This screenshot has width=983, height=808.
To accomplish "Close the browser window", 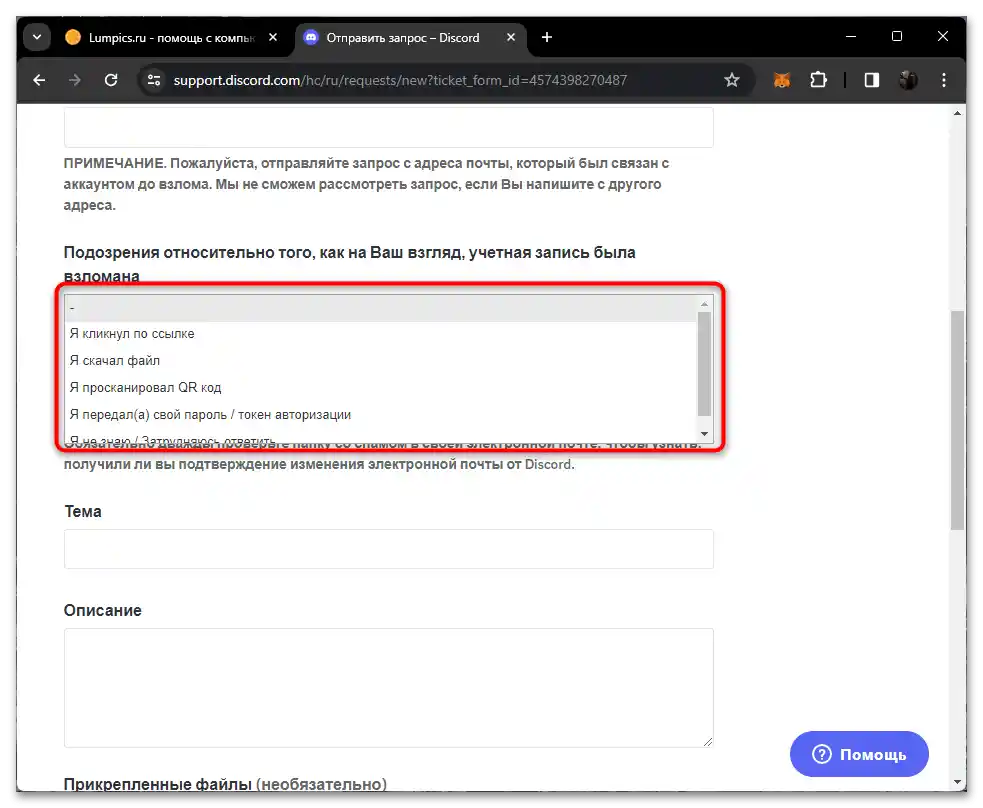I will 943,37.
